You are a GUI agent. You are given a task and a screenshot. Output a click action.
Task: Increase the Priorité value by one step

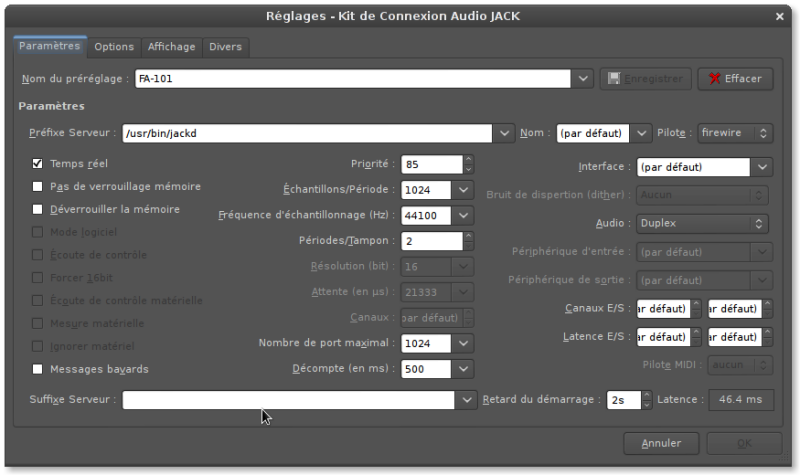click(468, 159)
